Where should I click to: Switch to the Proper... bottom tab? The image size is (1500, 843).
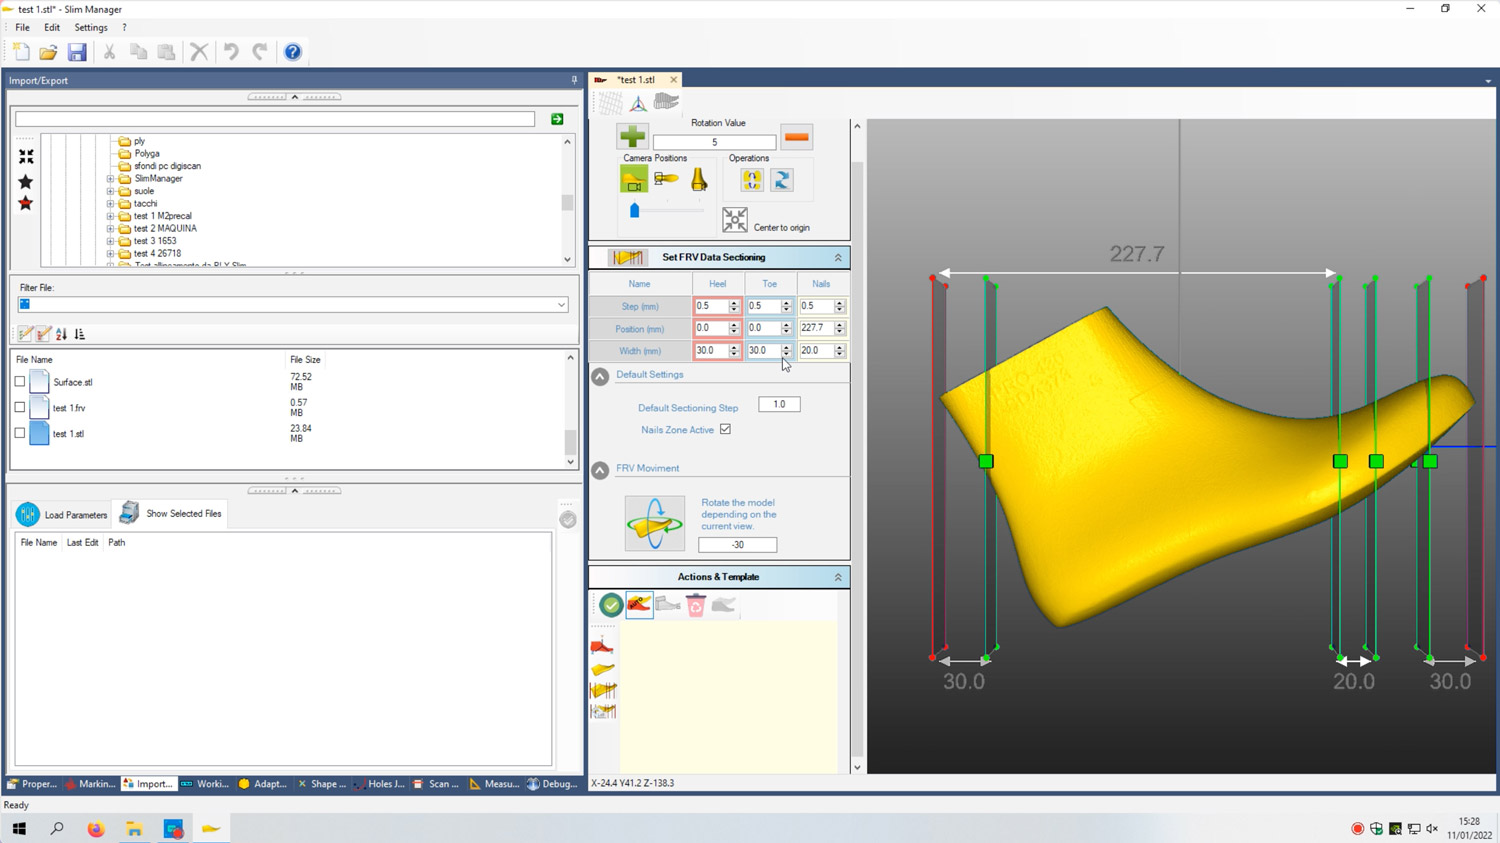click(x=32, y=784)
